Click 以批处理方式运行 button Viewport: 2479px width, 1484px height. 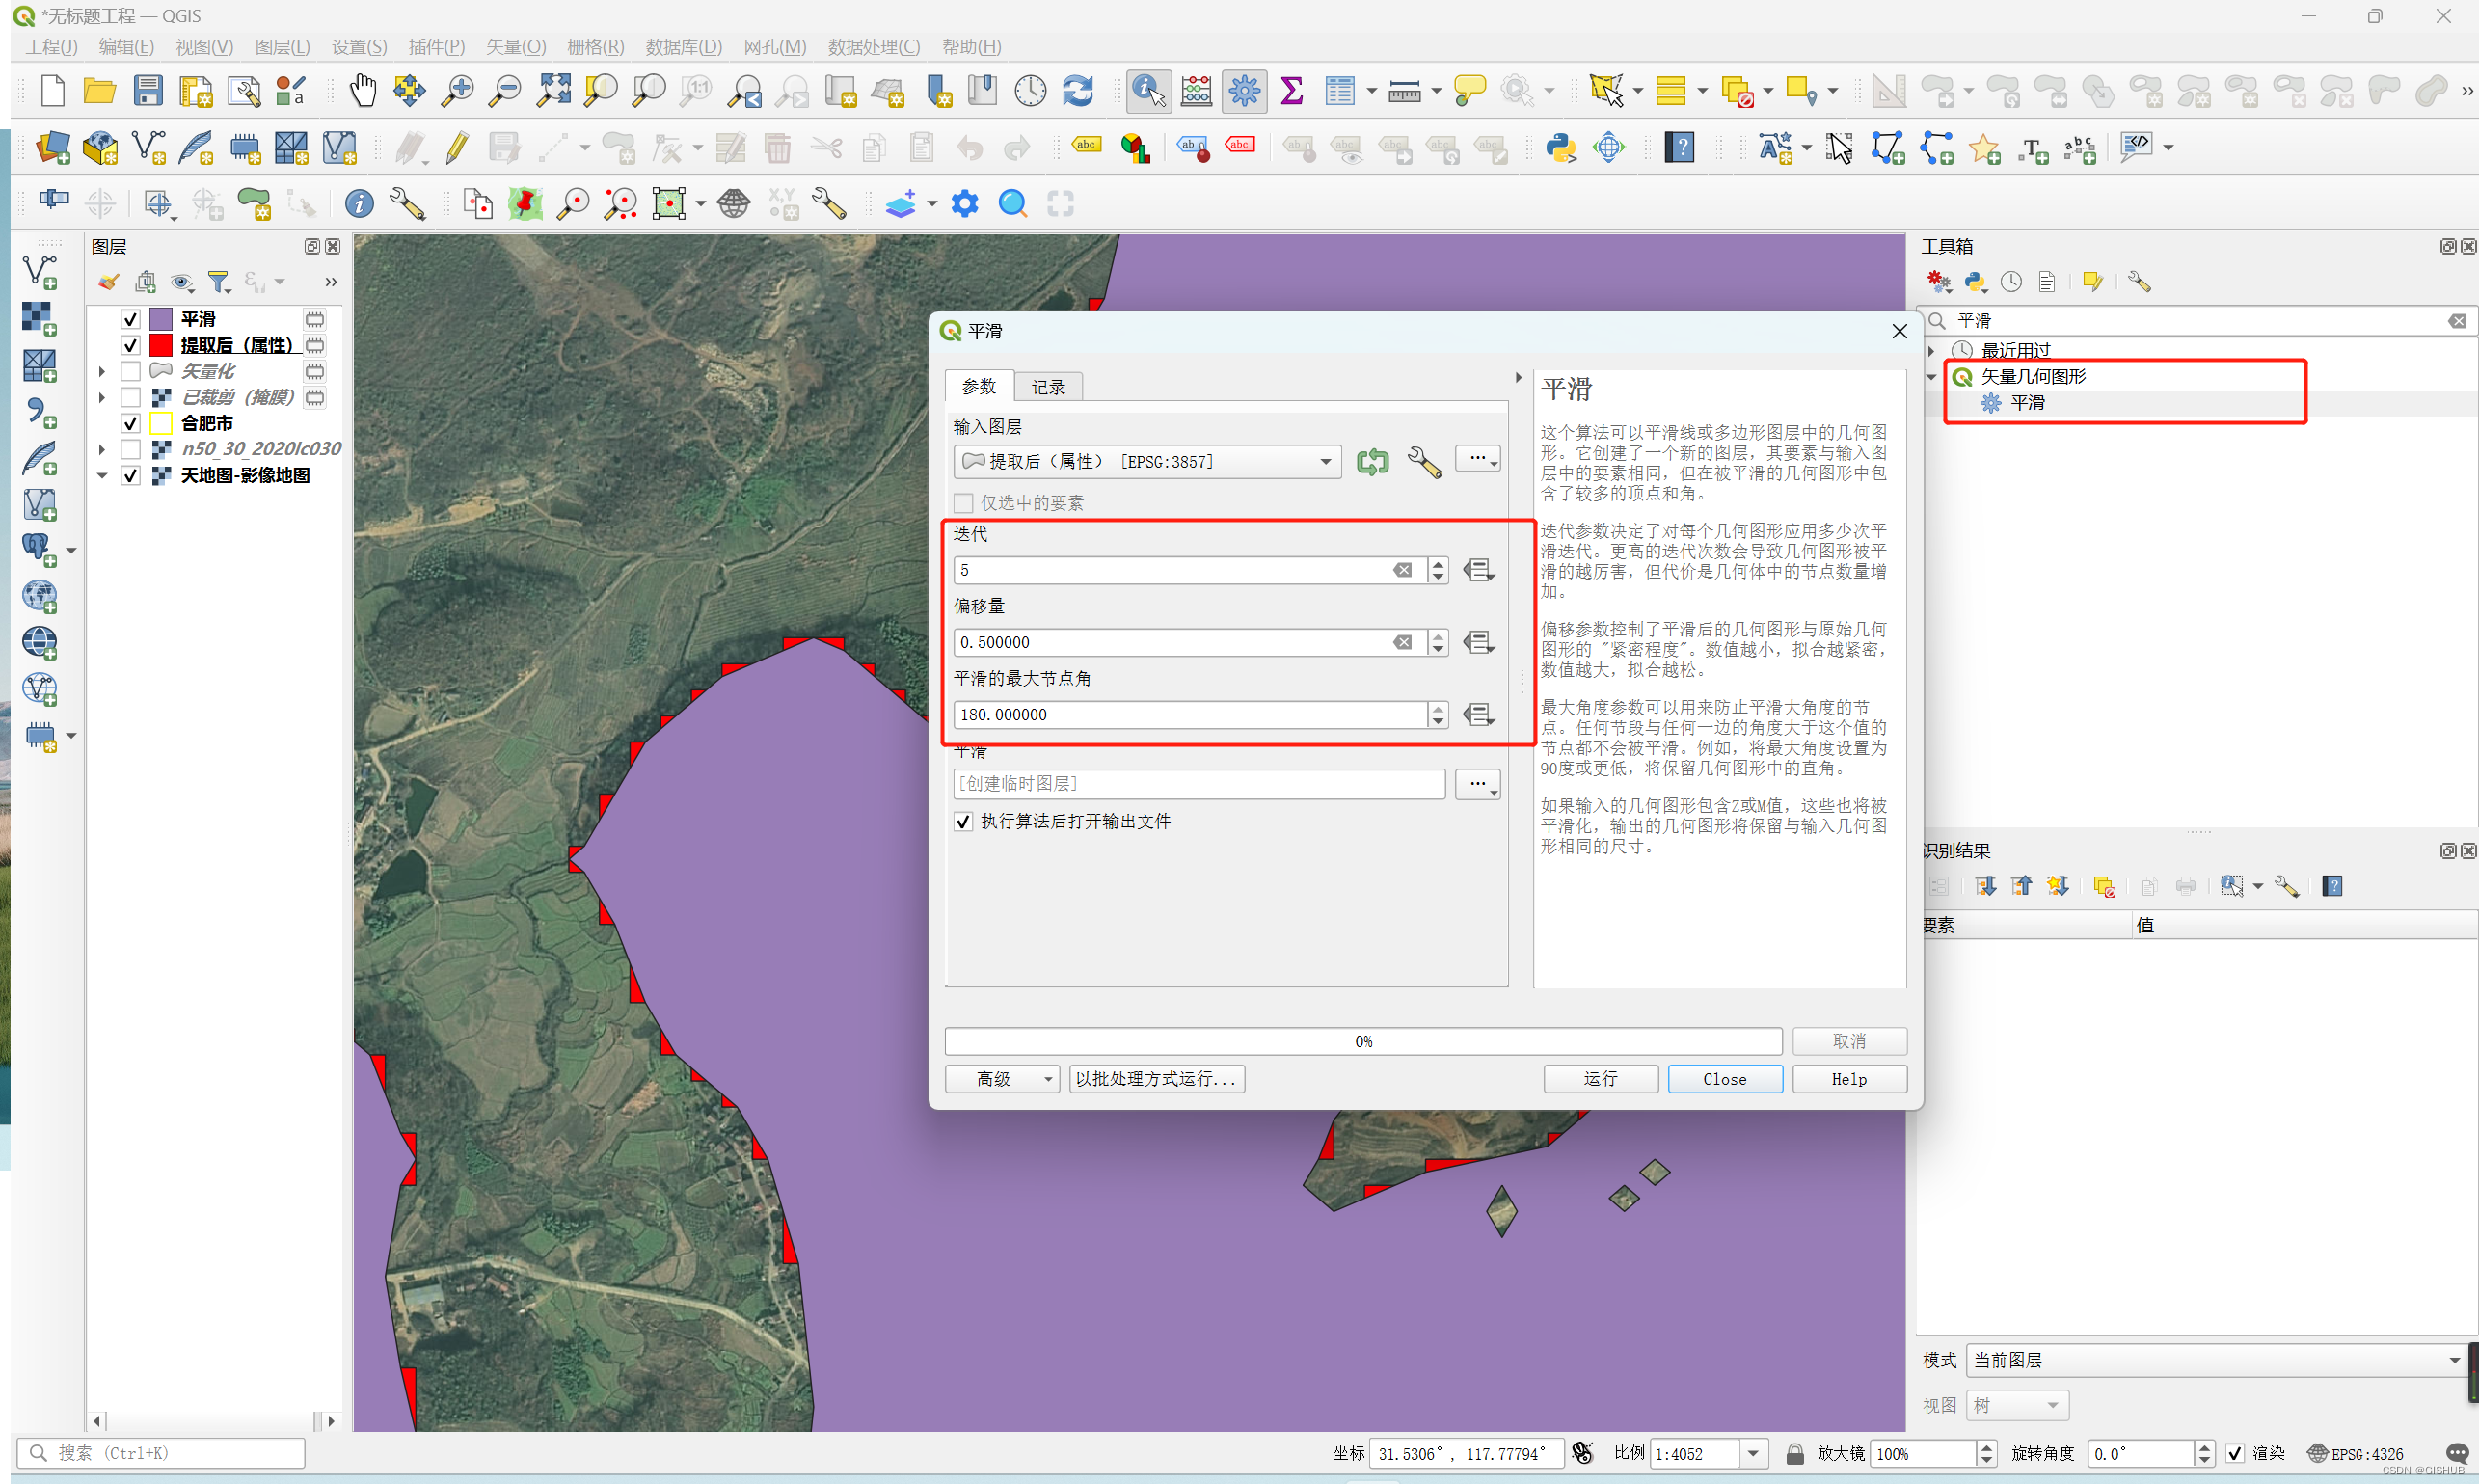(1156, 1079)
